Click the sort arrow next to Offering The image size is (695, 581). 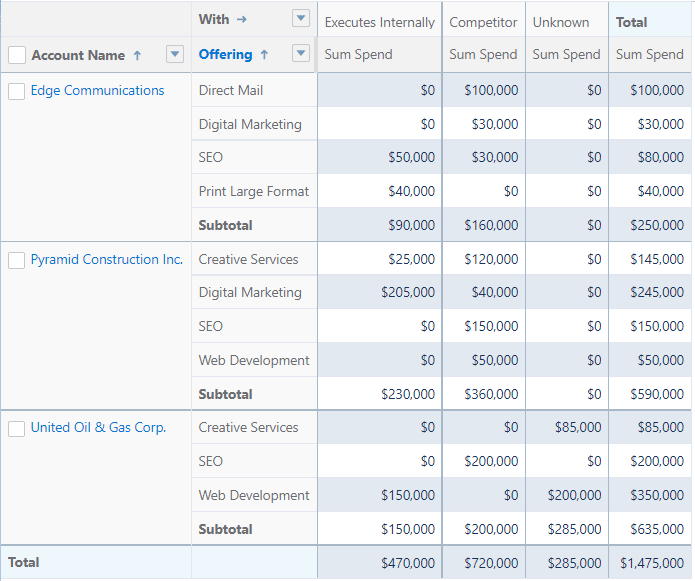coord(264,55)
